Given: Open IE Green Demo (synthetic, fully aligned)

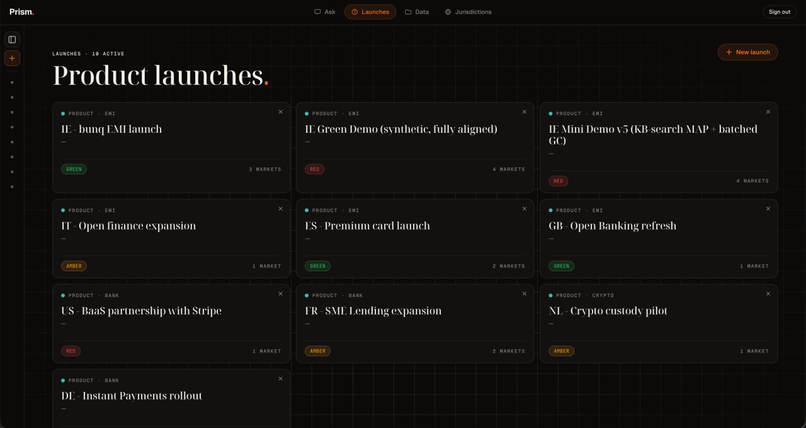Looking at the screenshot, I should tap(401, 129).
